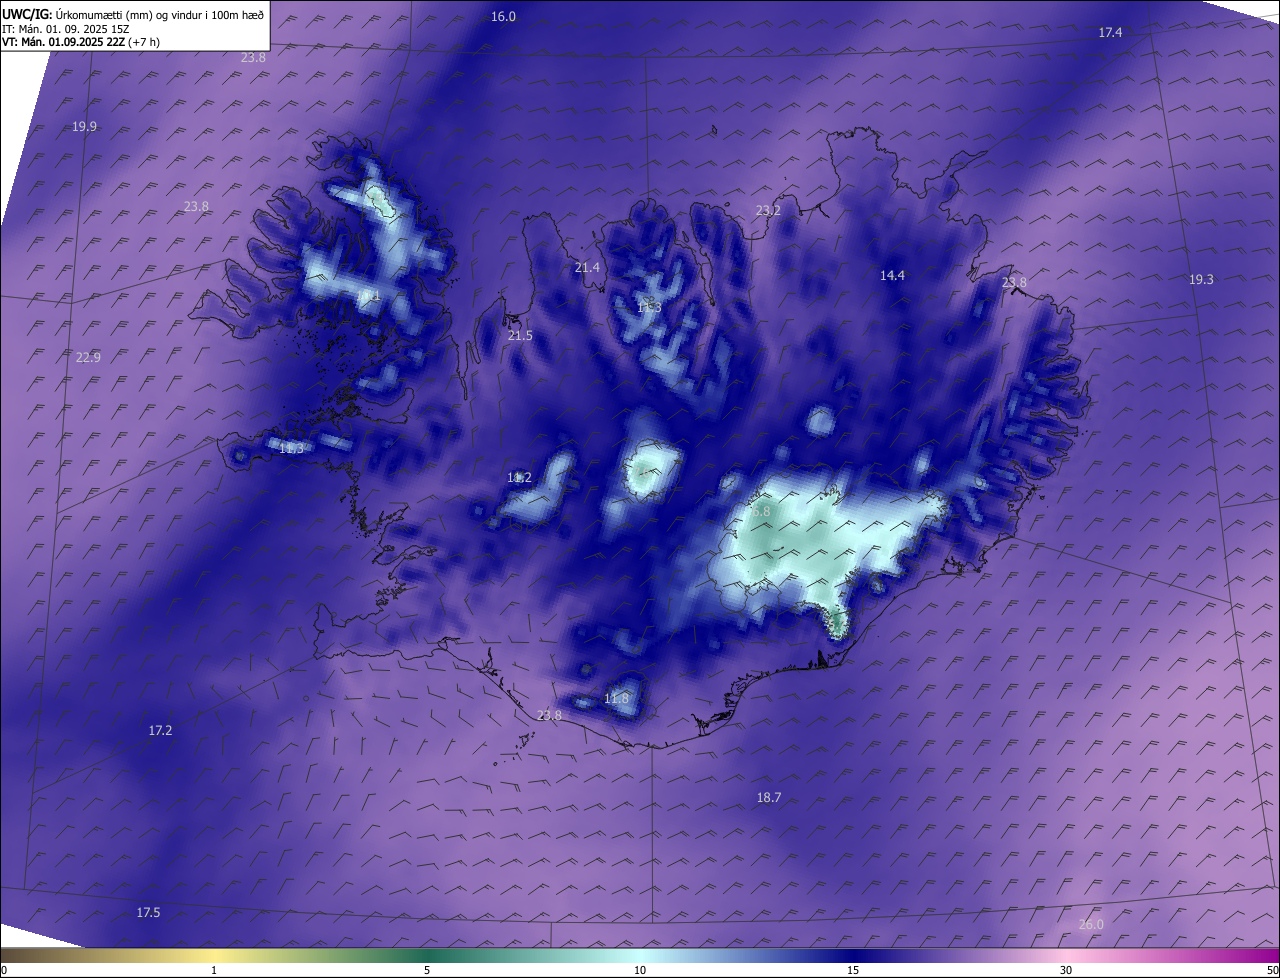This screenshot has height=978, width=1280.
Task: Click the 10 tick on the color scale
Action: pos(640,971)
